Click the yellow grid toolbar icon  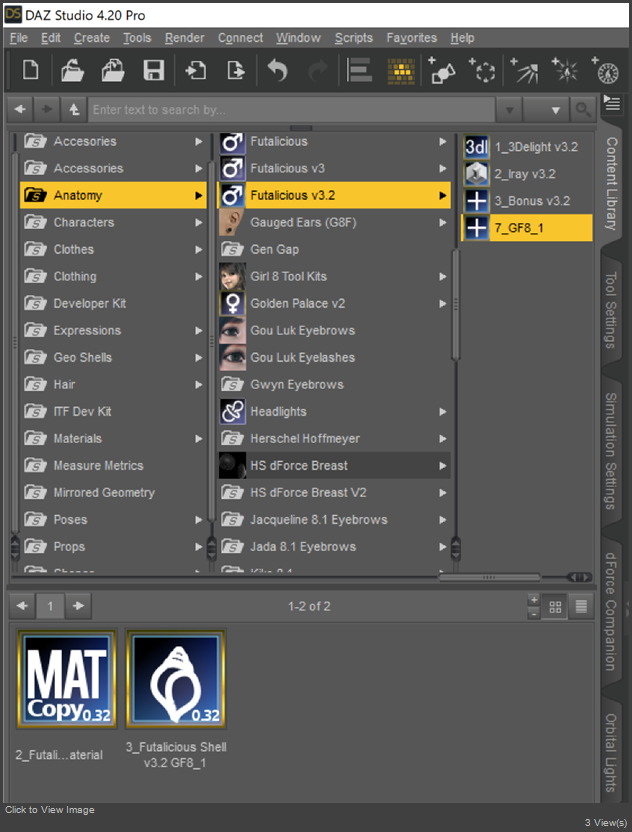(x=401, y=71)
